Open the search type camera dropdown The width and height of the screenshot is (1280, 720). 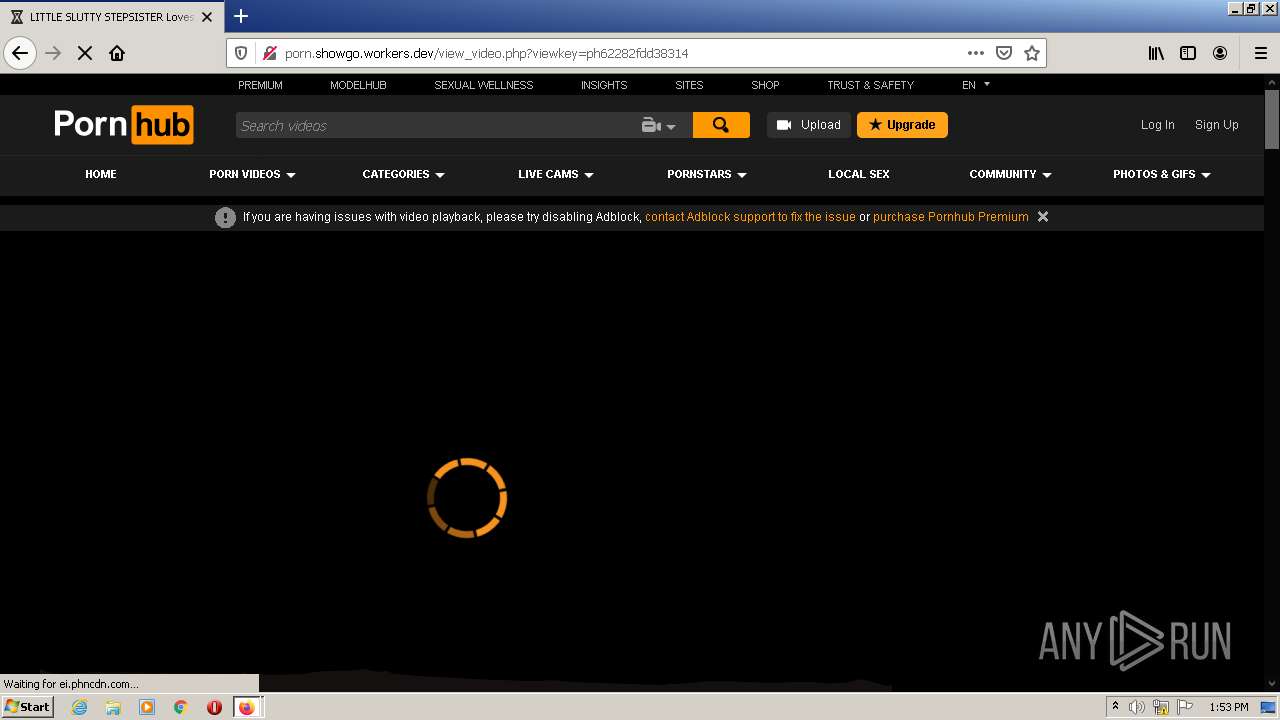[x=659, y=125]
